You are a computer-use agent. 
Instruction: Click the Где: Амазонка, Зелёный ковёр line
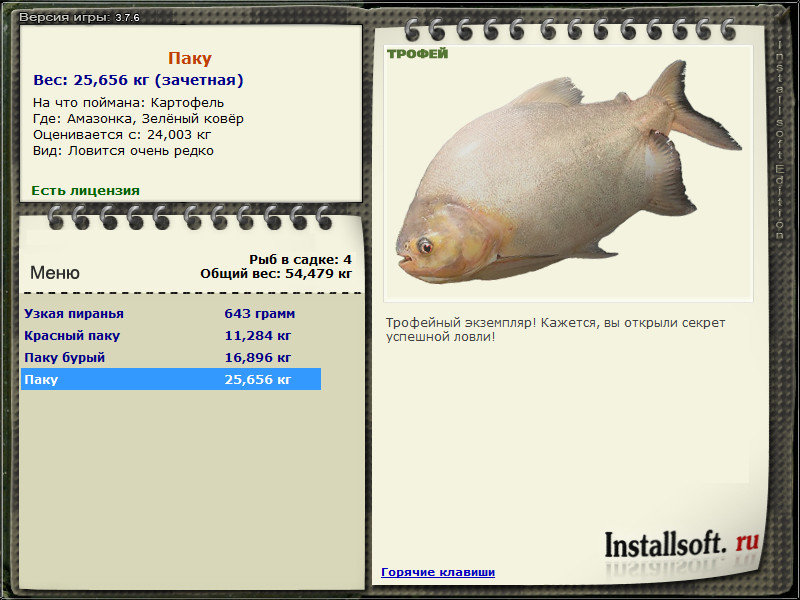[138, 119]
